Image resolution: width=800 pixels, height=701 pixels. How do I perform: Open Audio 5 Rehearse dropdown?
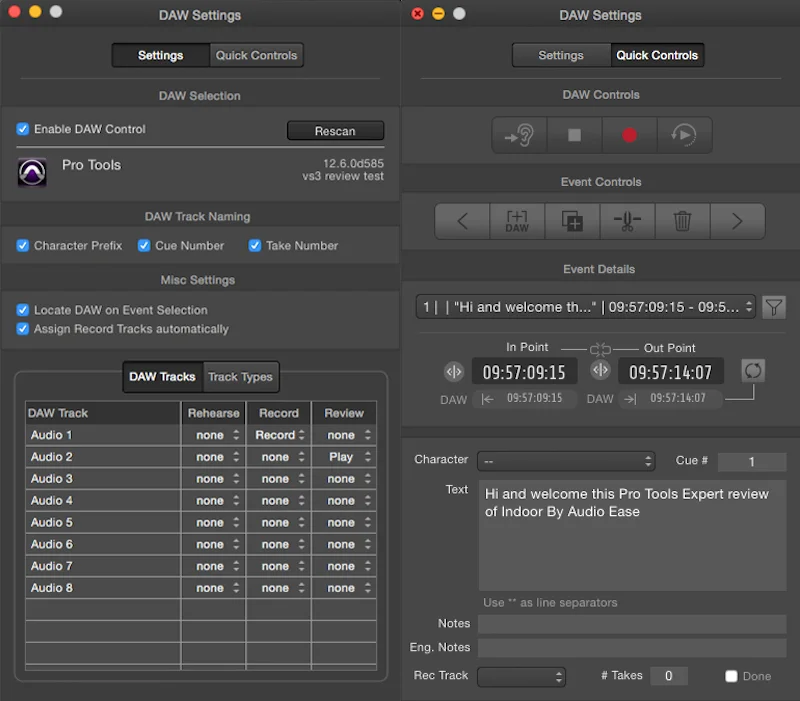pyautogui.click(x=214, y=523)
